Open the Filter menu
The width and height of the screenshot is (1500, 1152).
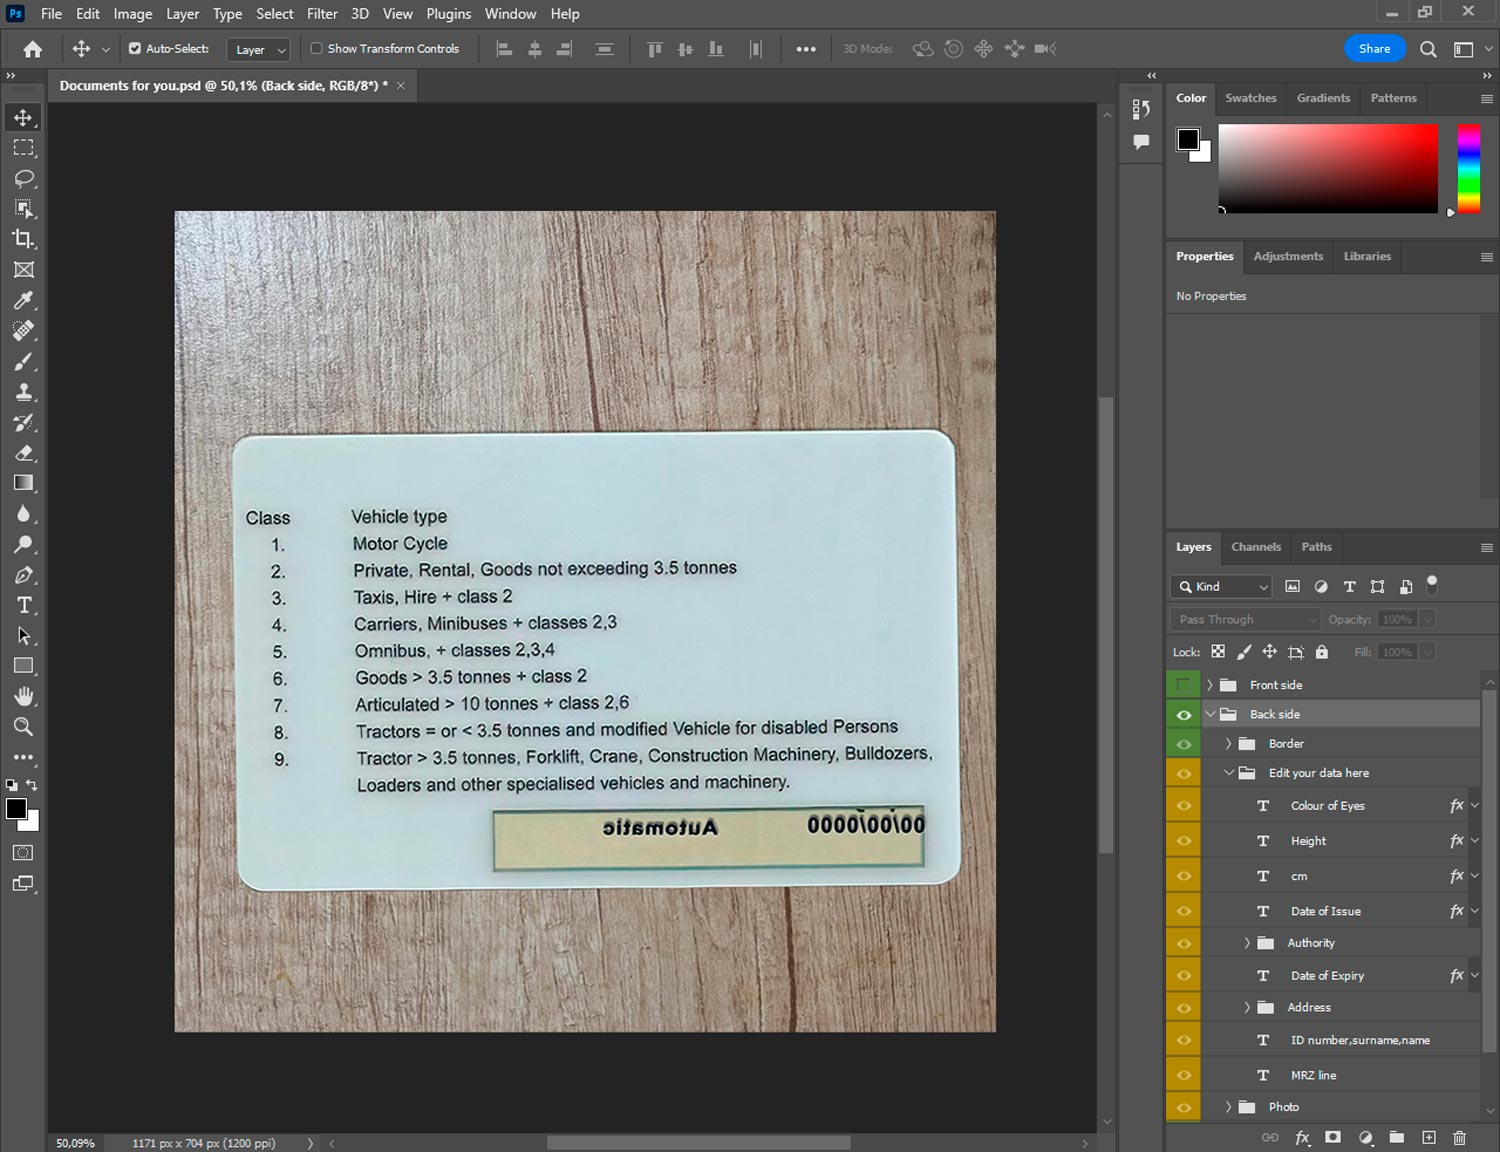click(x=321, y=14)
